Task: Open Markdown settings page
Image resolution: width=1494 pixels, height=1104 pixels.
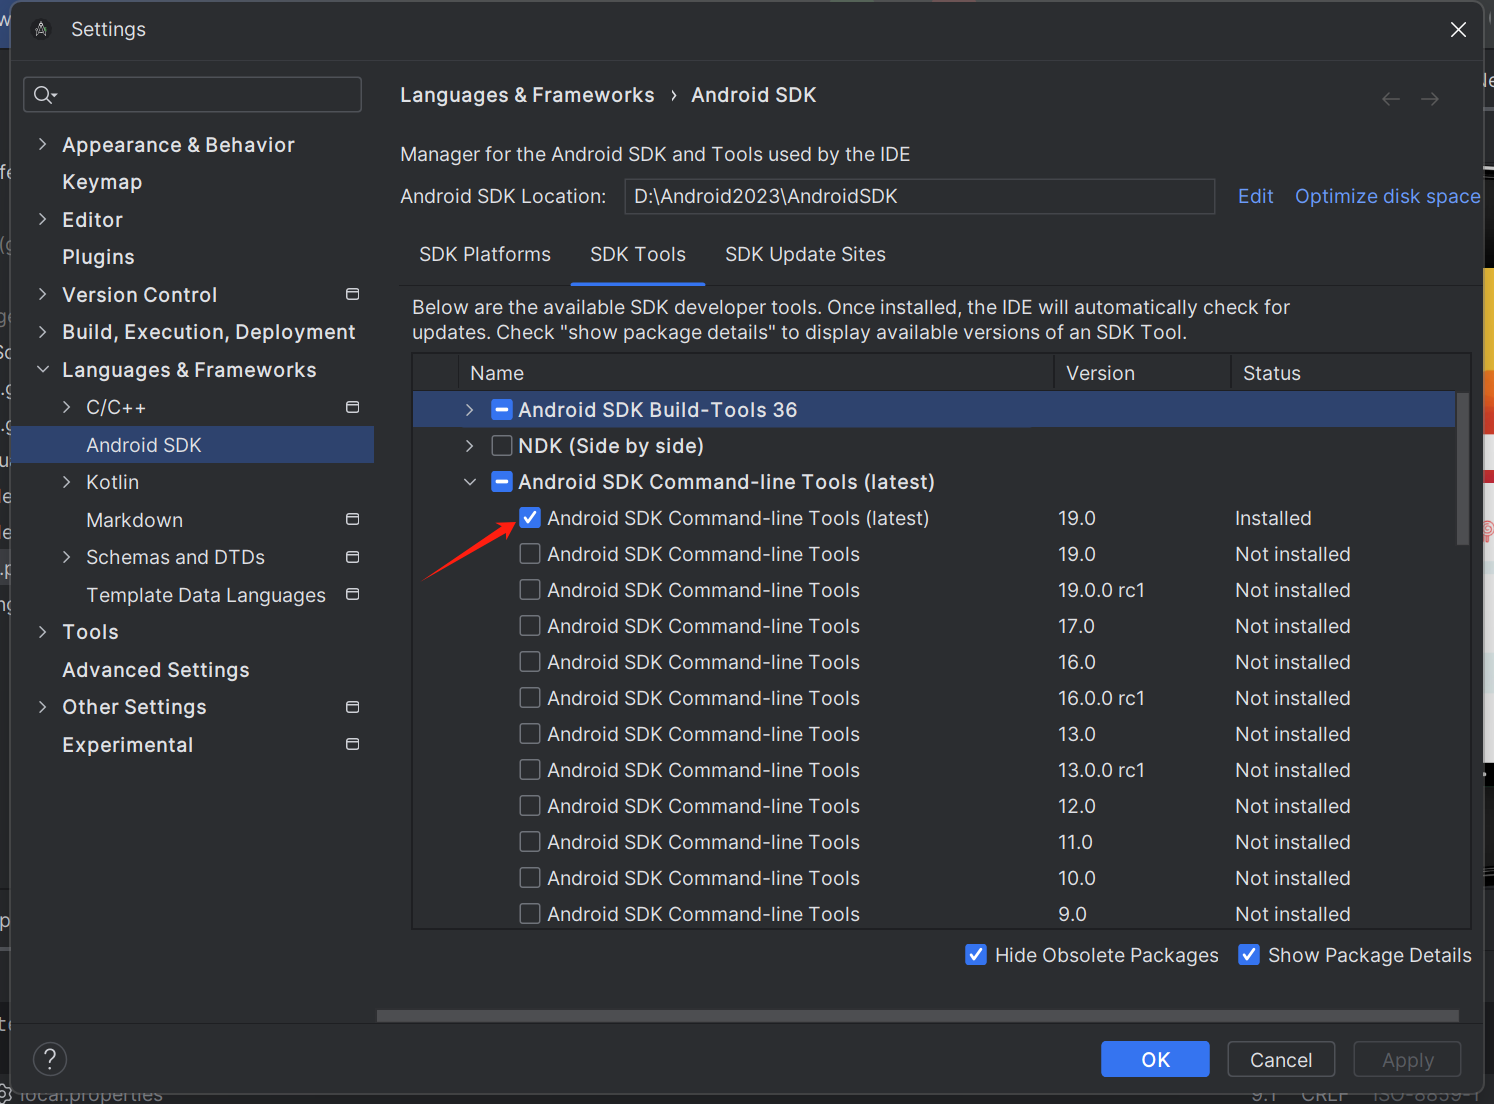Action: [x=134, y=520]
